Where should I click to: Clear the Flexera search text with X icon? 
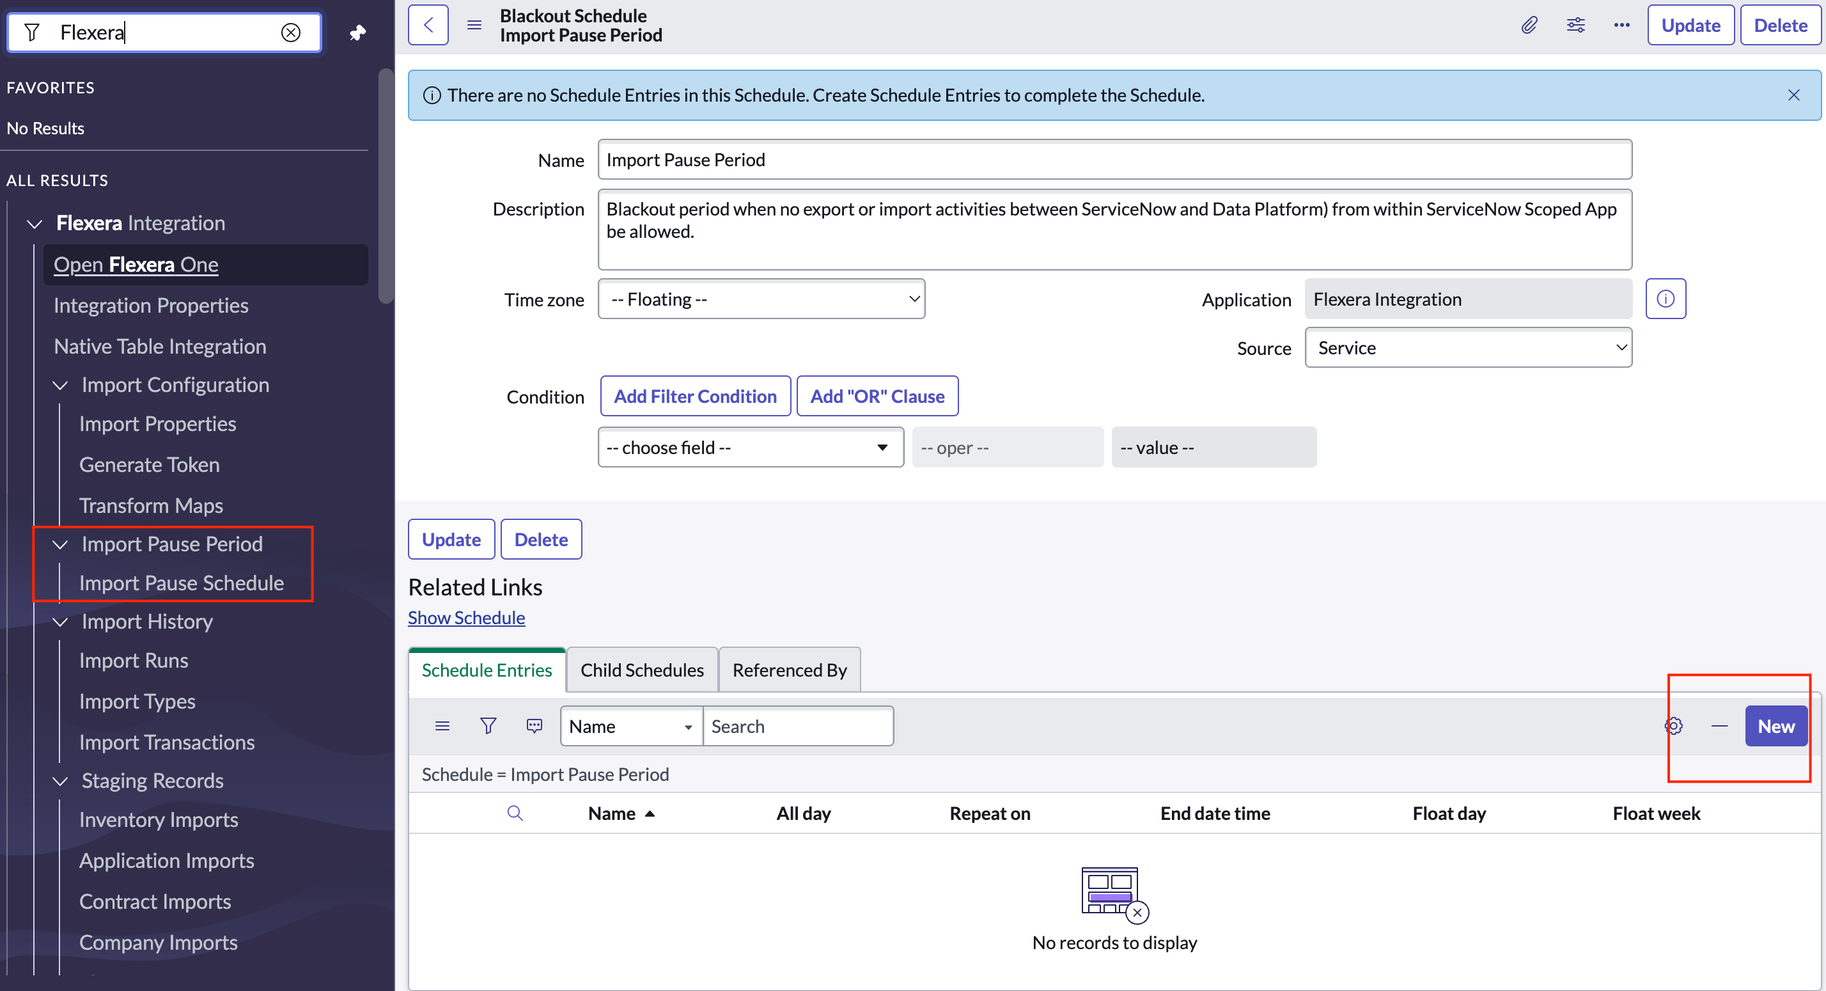(x=291, y=33)
